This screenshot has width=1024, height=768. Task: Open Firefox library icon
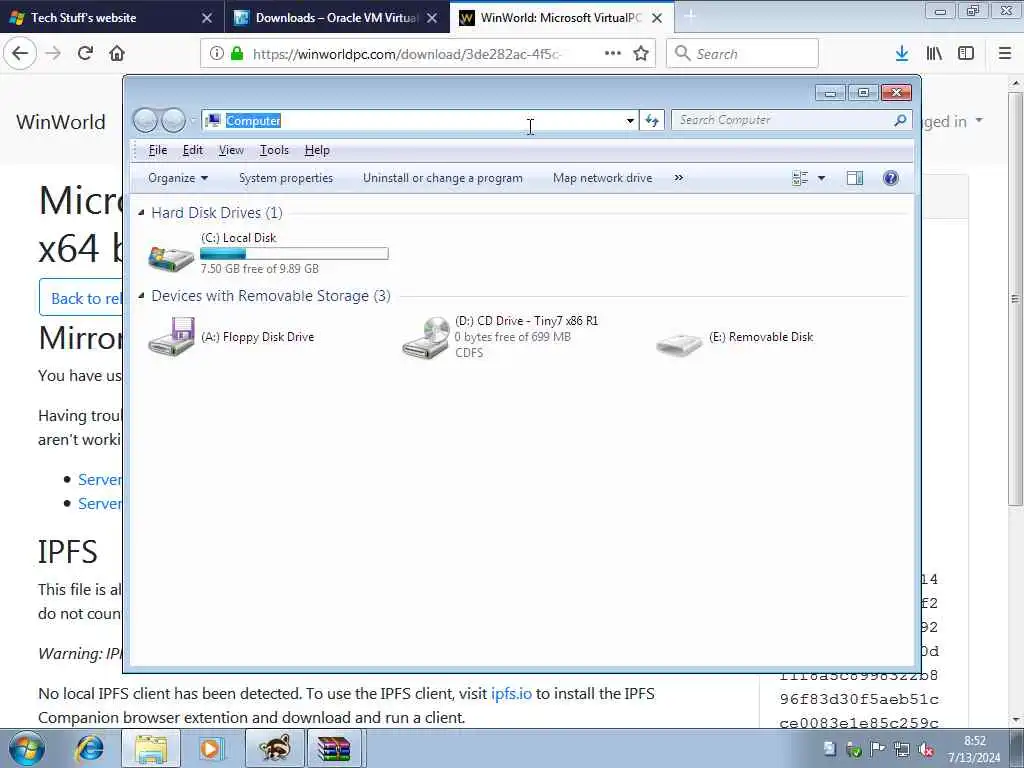pos(934,54)
